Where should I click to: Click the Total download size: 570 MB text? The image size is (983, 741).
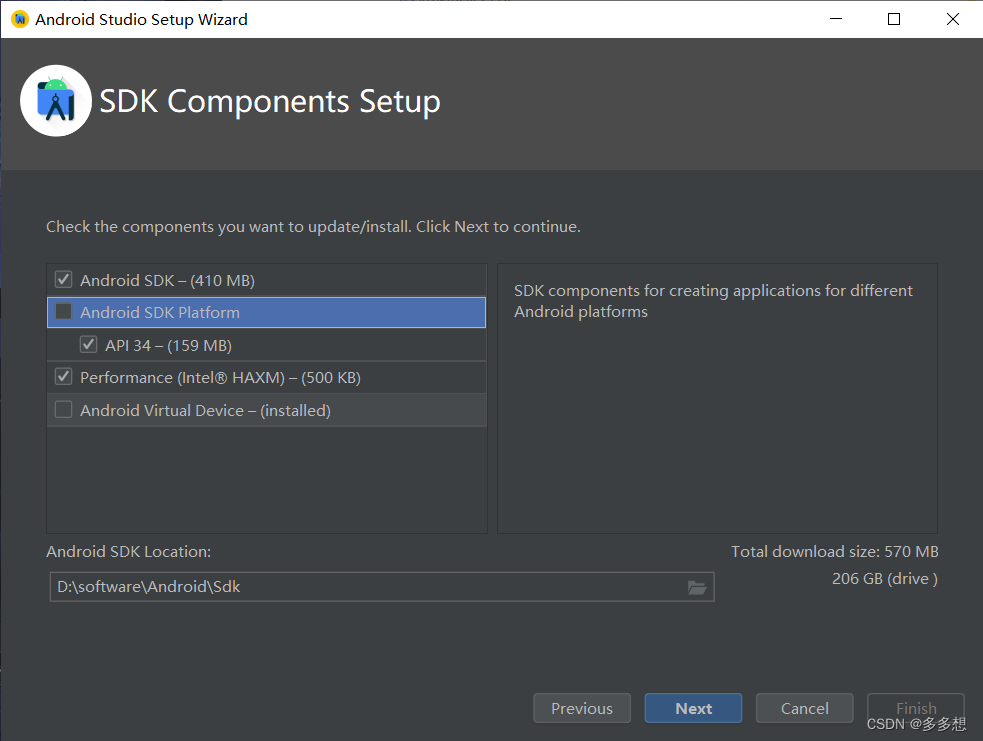click(834, 552)
